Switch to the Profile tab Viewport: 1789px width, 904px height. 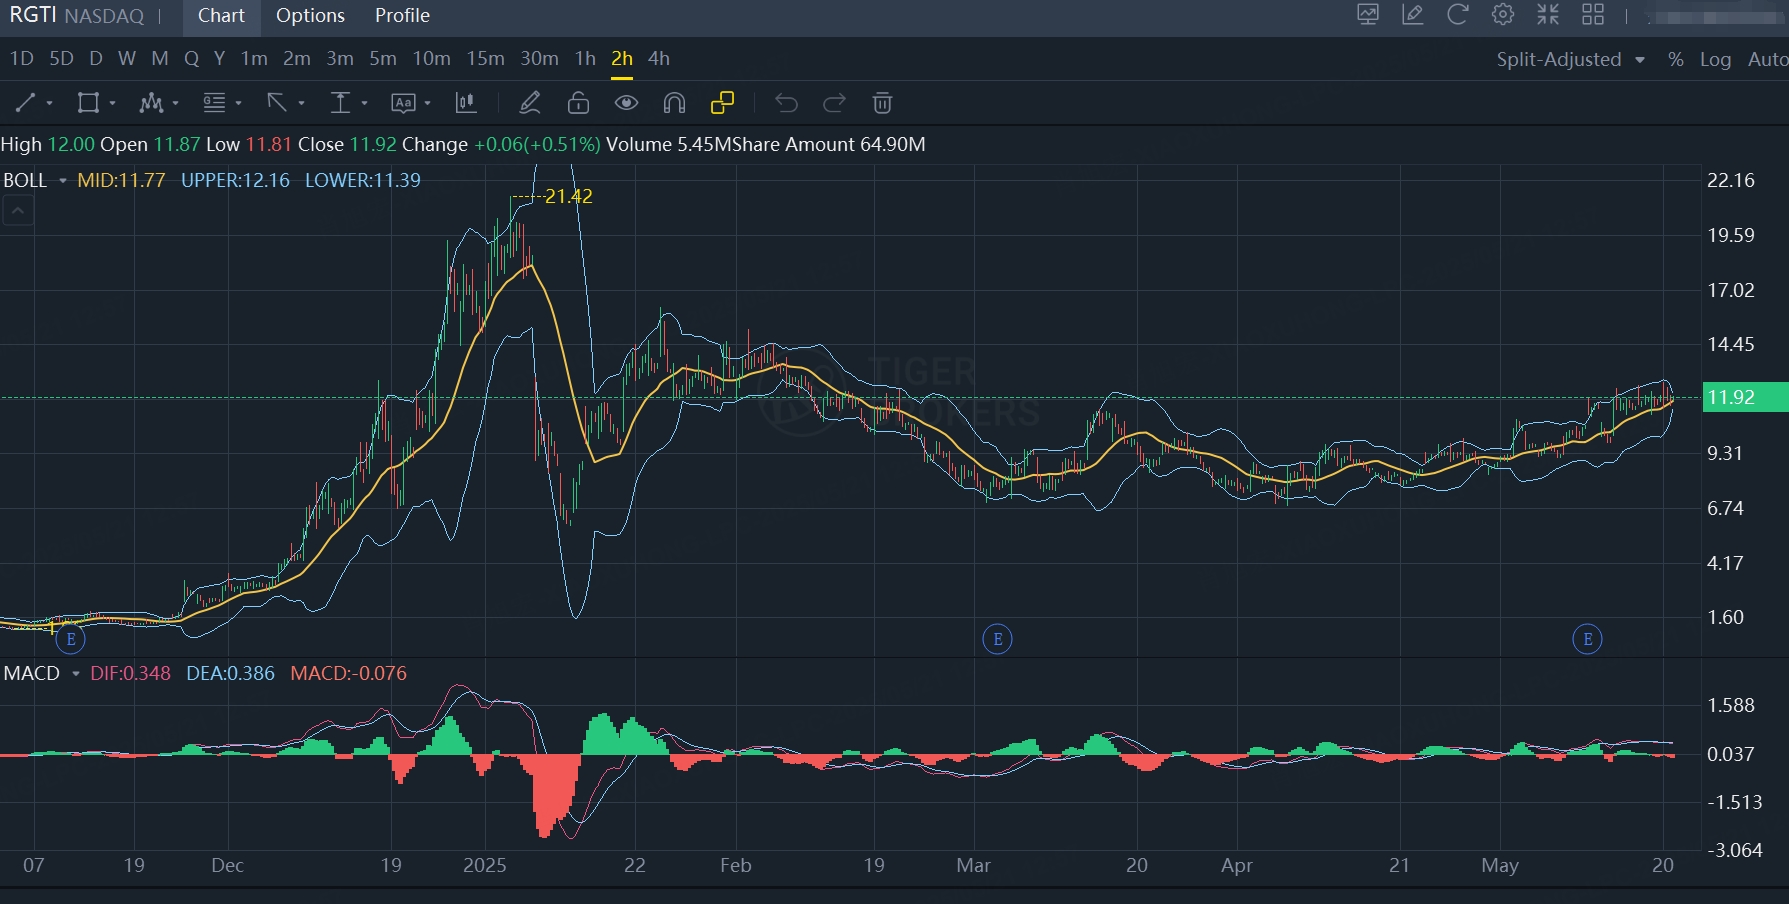(x=402, y=16)
